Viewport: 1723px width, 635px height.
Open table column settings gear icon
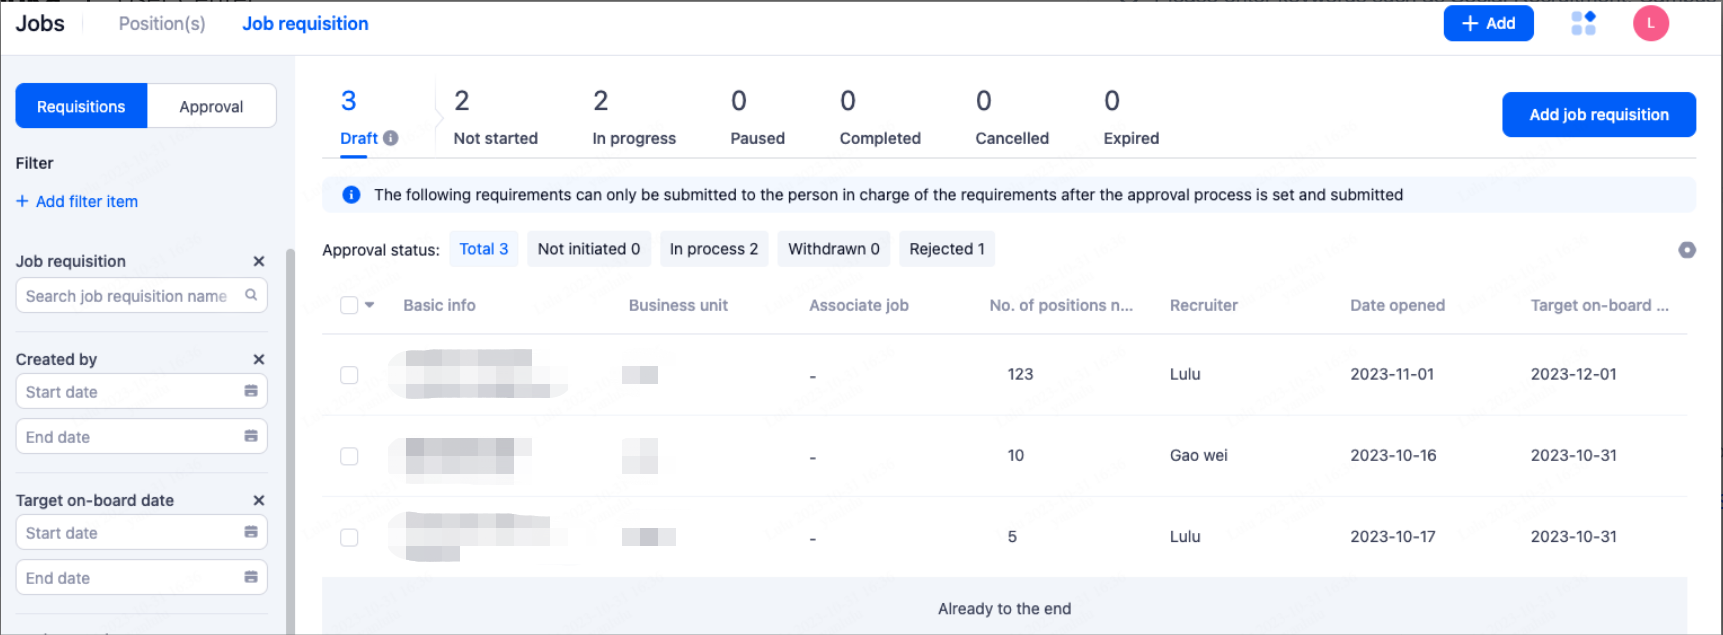click(x=1686, y=250)
